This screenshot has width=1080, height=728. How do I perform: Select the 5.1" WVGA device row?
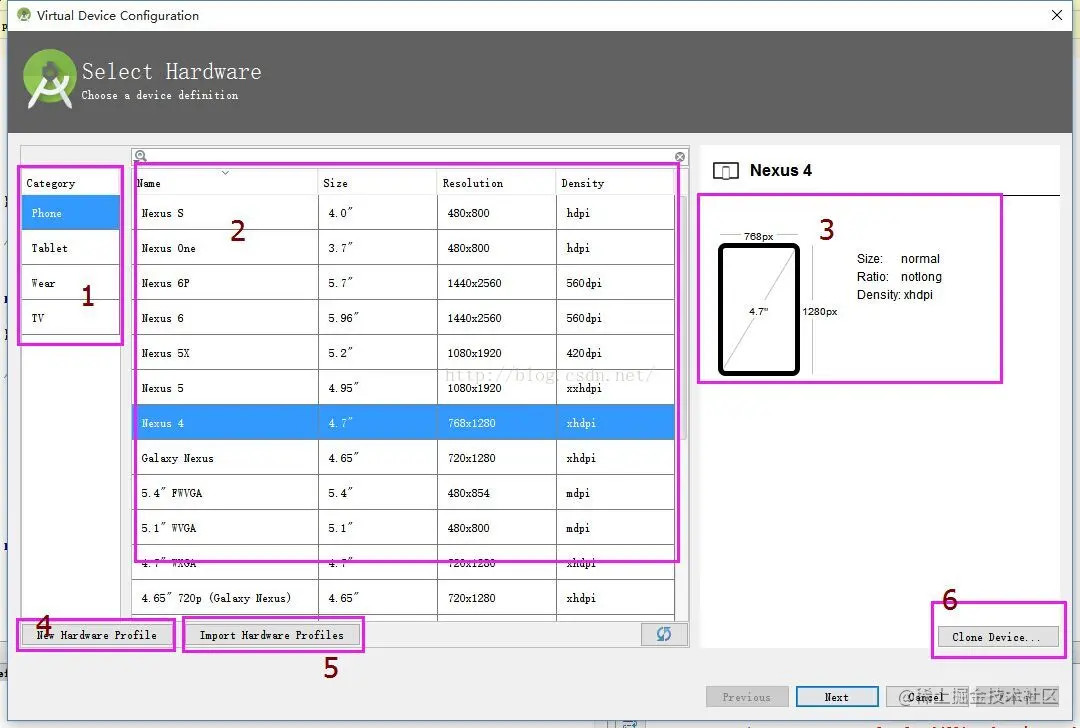(x=403, y=528)
